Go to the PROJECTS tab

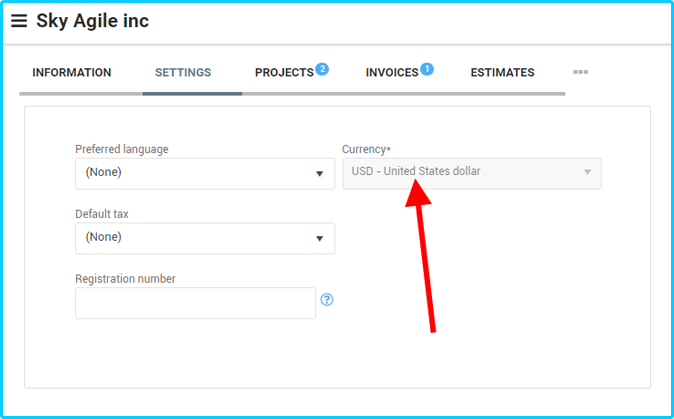click(x=284, y=72)
